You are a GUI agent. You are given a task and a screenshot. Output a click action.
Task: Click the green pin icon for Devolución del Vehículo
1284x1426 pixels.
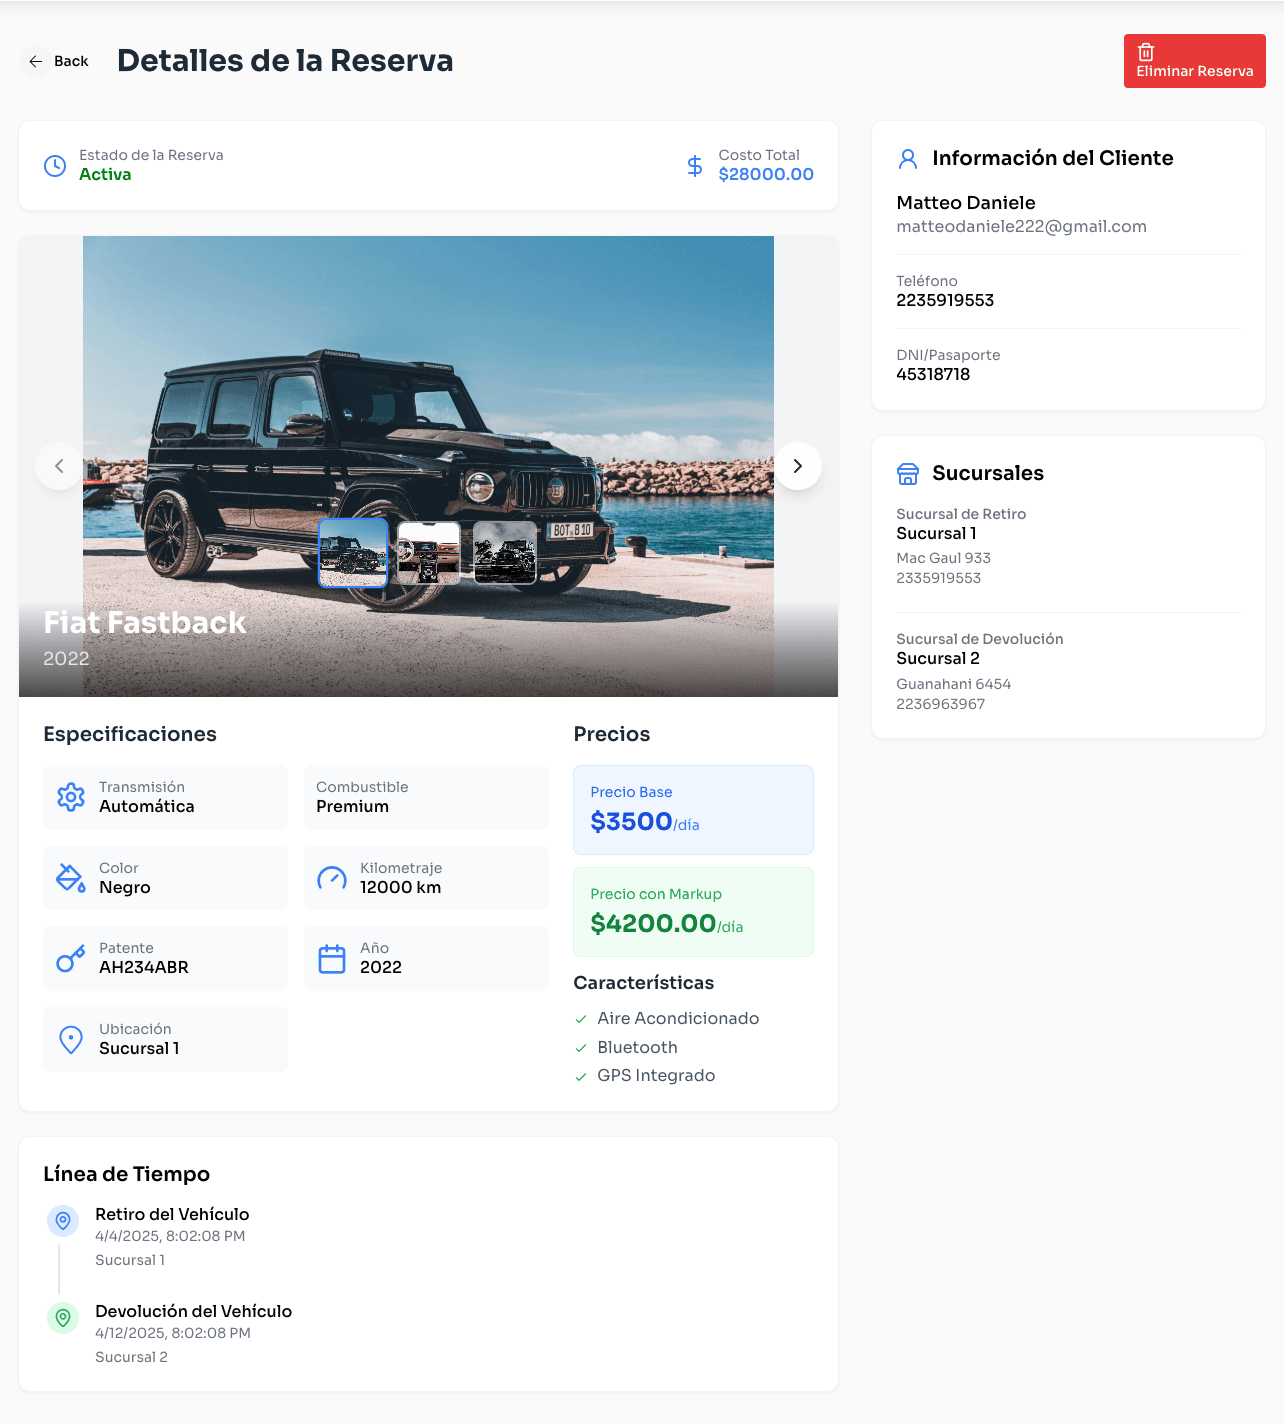point(63,1318)
